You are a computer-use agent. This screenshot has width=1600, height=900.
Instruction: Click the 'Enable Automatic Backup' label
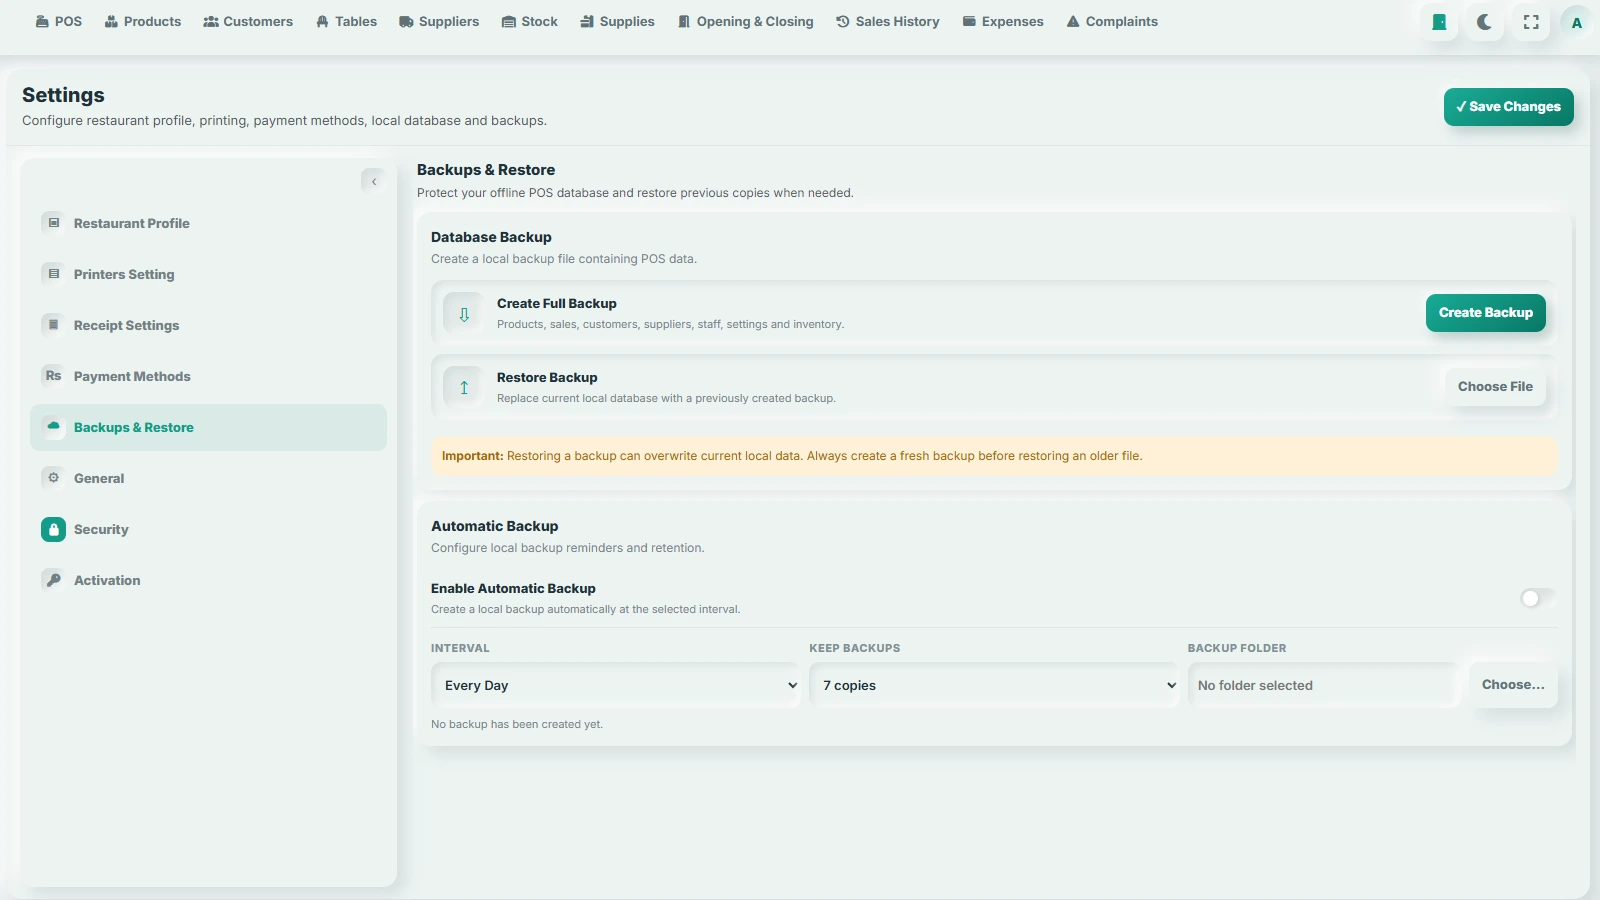(513, 589)
